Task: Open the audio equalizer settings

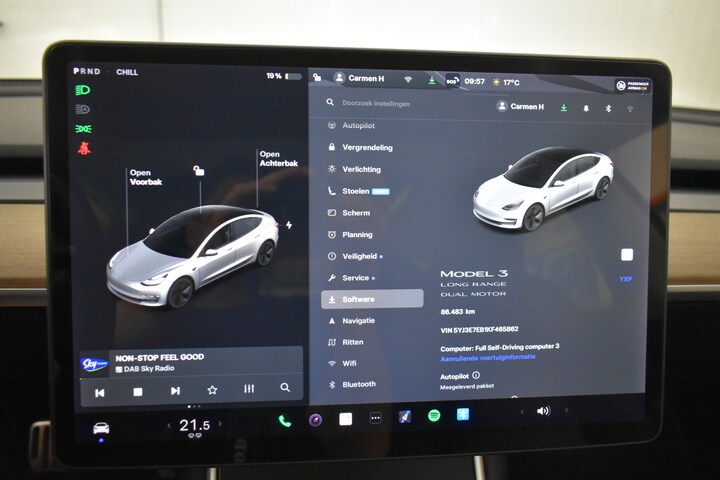Action: pos(249,389)
